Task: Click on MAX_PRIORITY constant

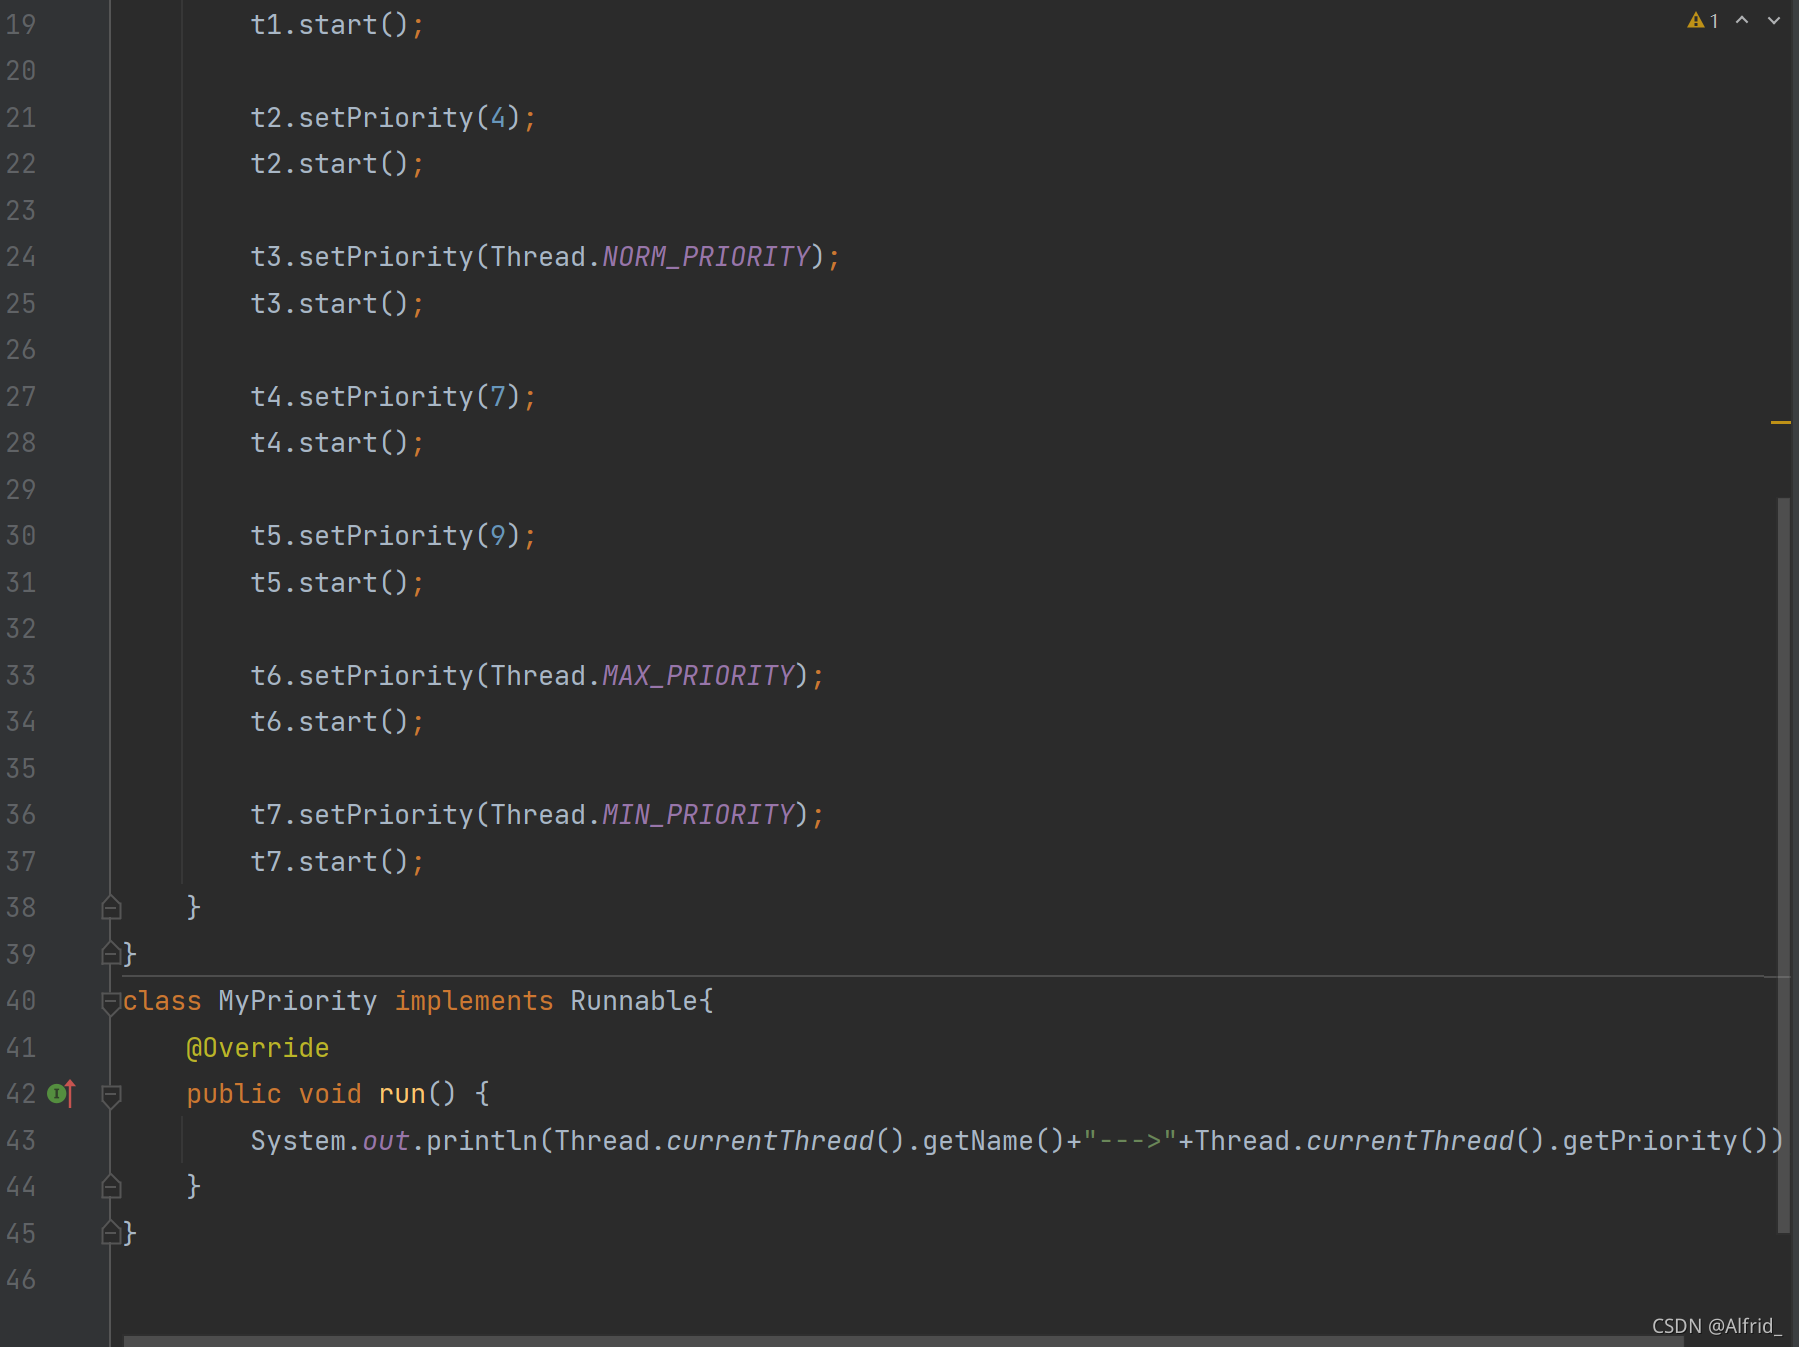Action: [x=698, y=676]
